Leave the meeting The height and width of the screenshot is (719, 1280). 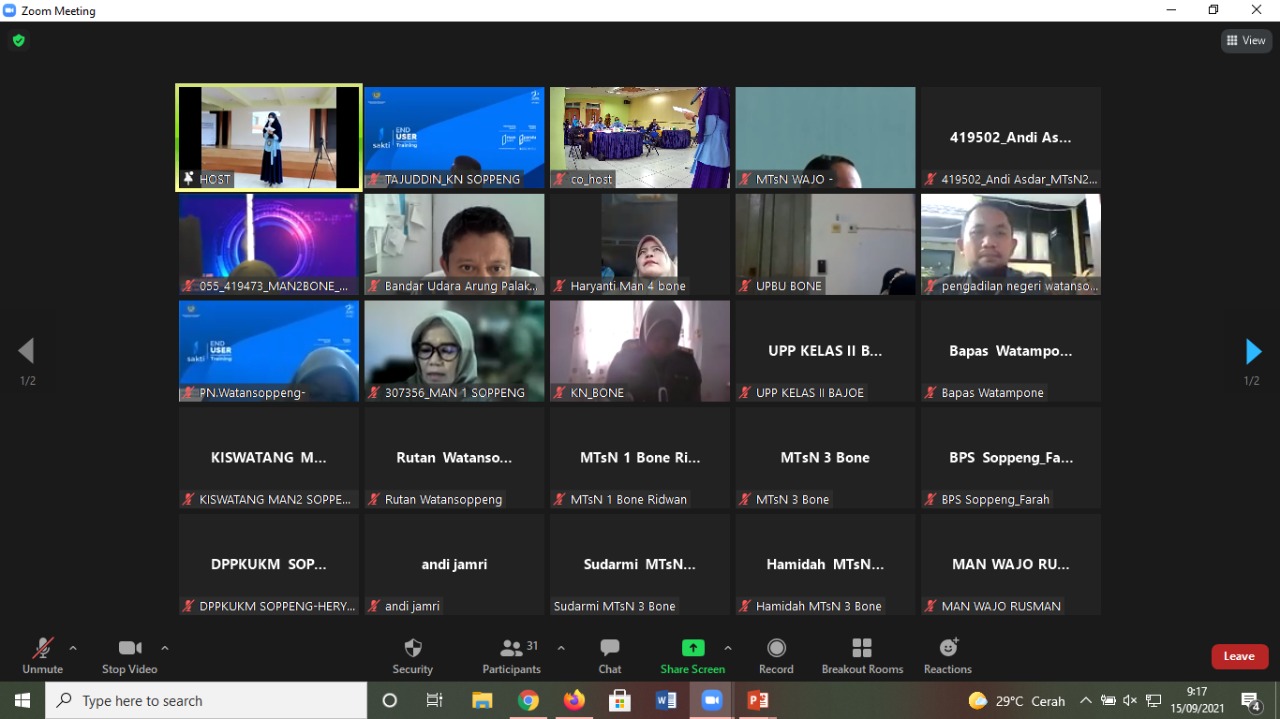(x=1239, y=656)
